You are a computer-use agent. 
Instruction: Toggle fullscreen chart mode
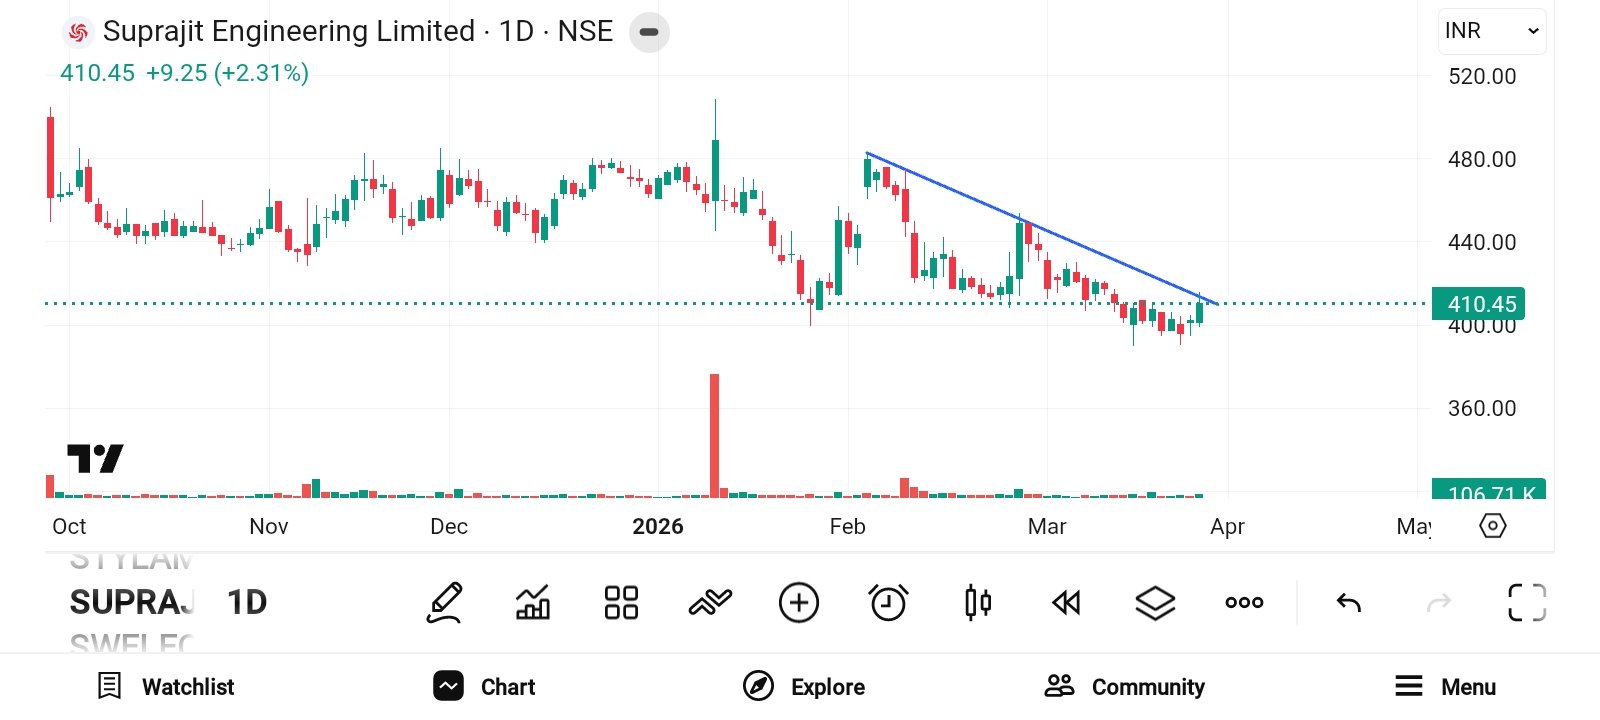pyautogui.click(x=1526, y=603)
